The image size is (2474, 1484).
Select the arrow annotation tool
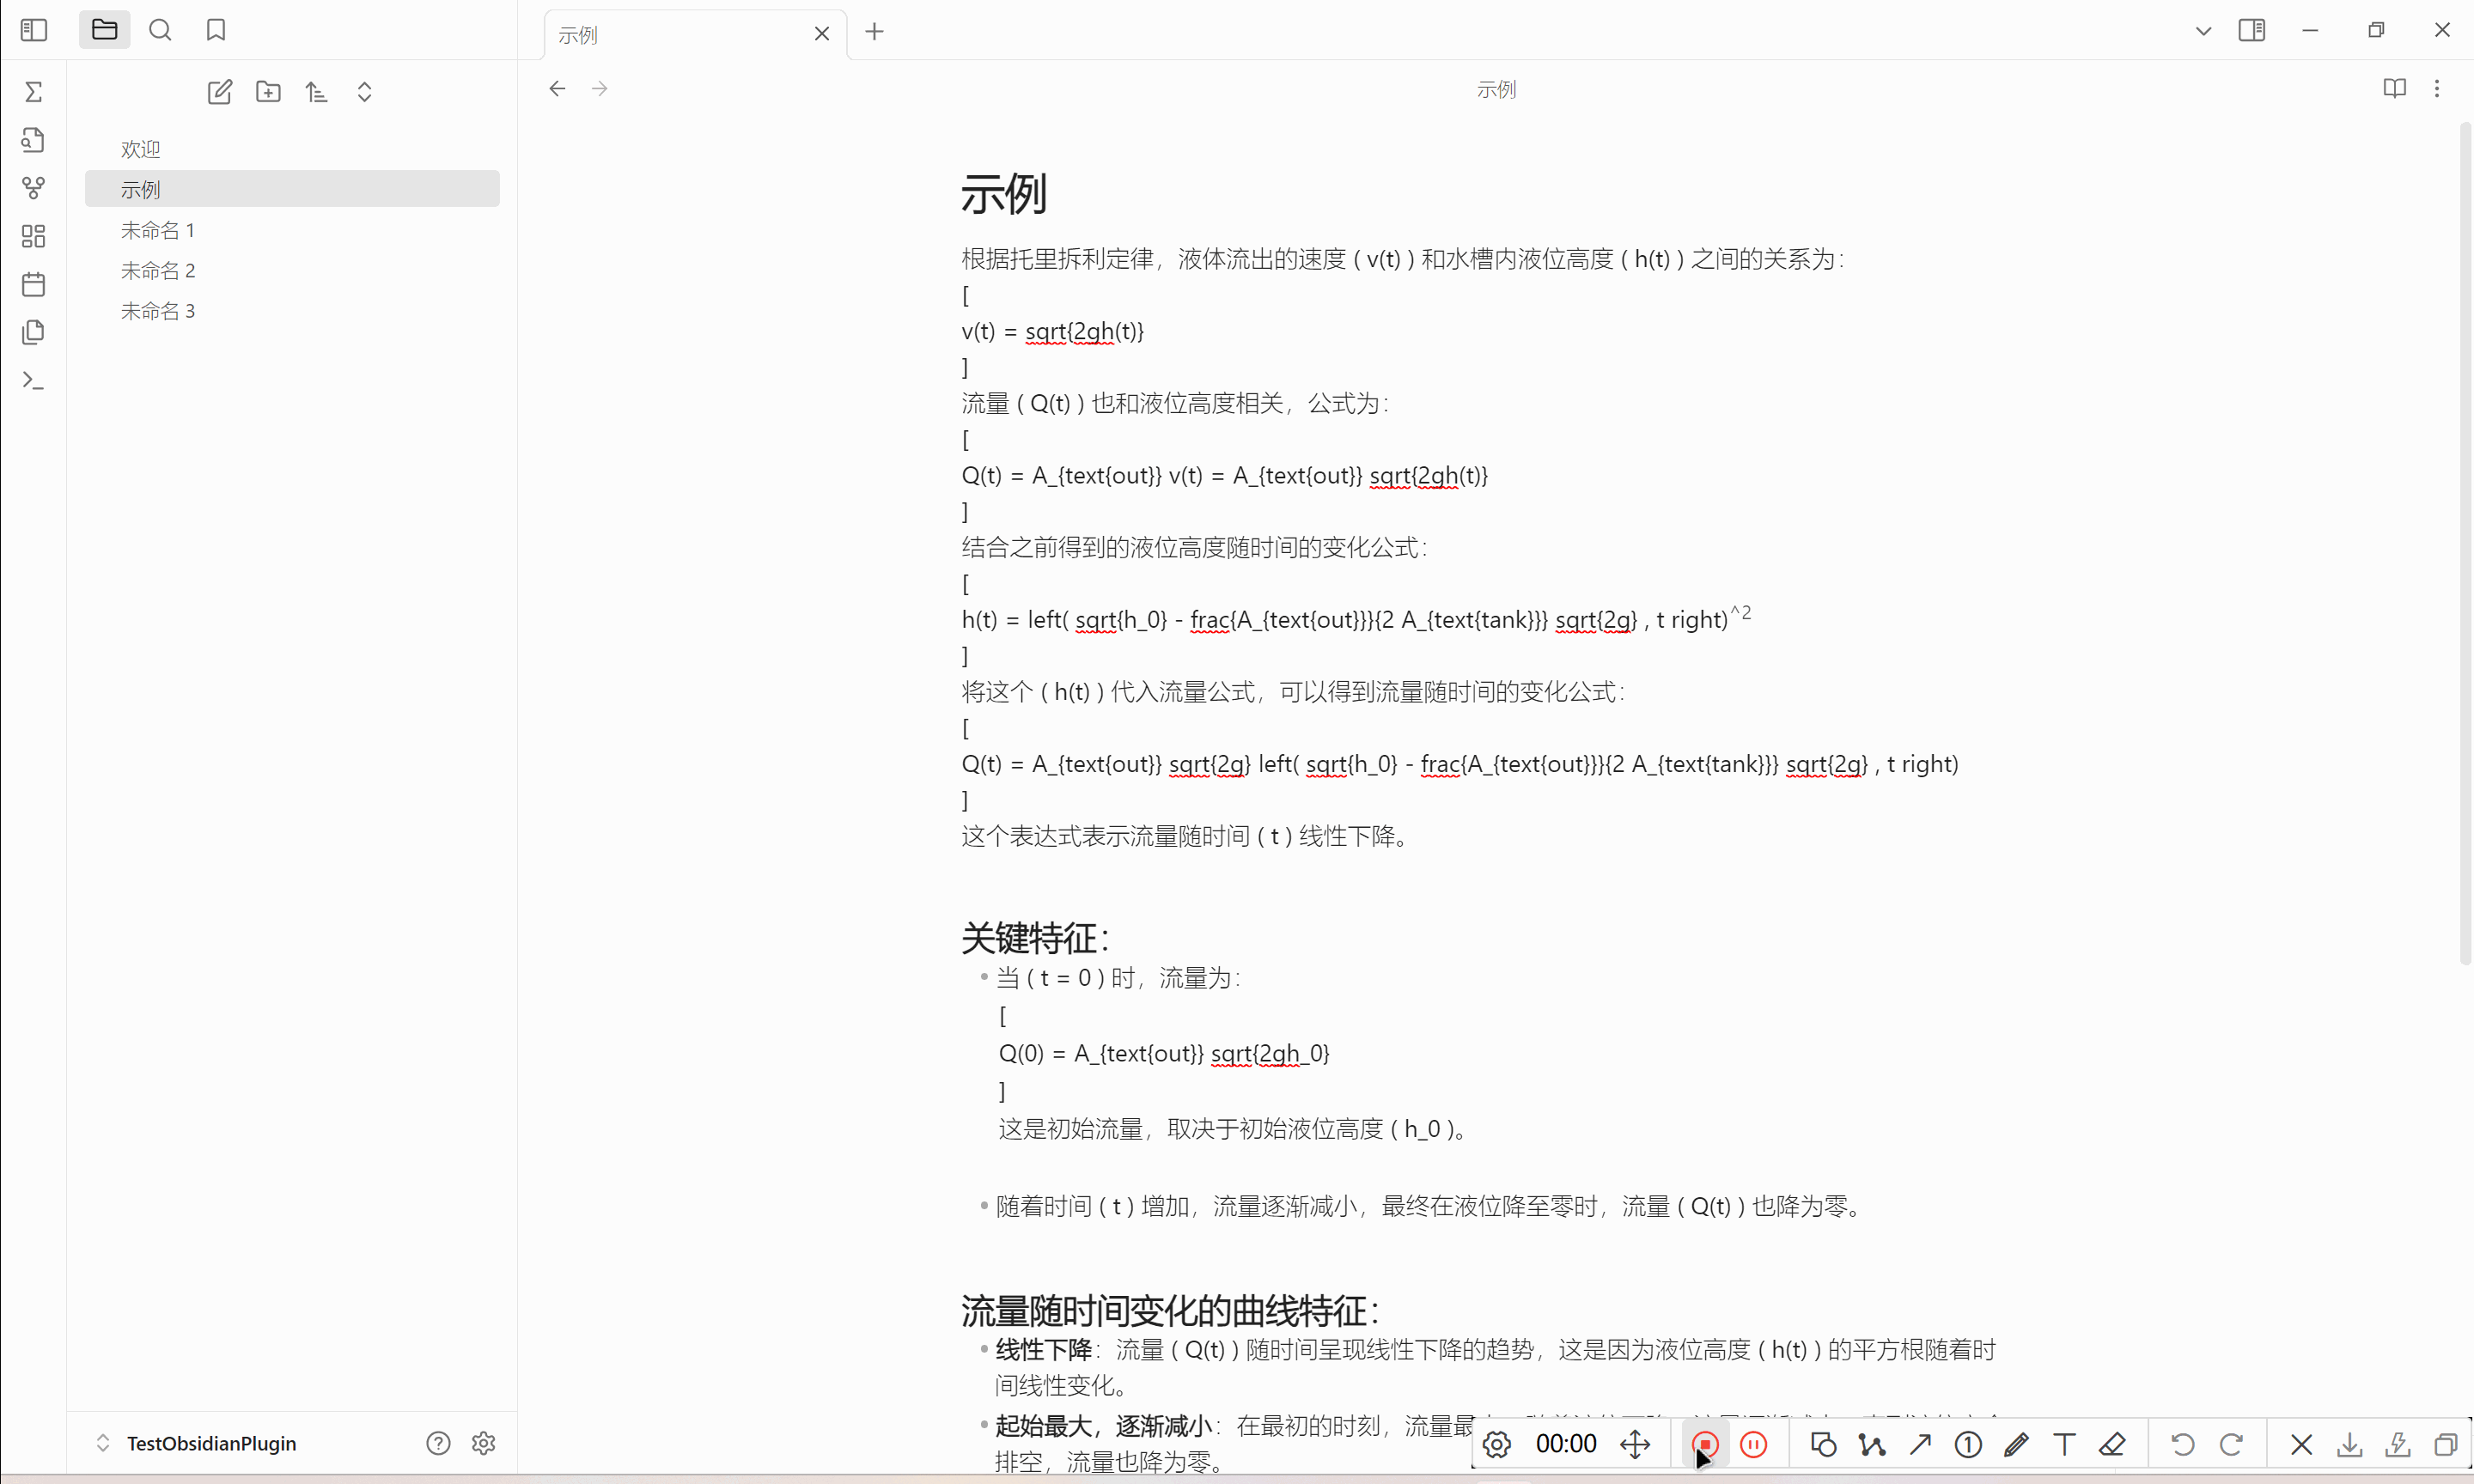[1920, 1444]
